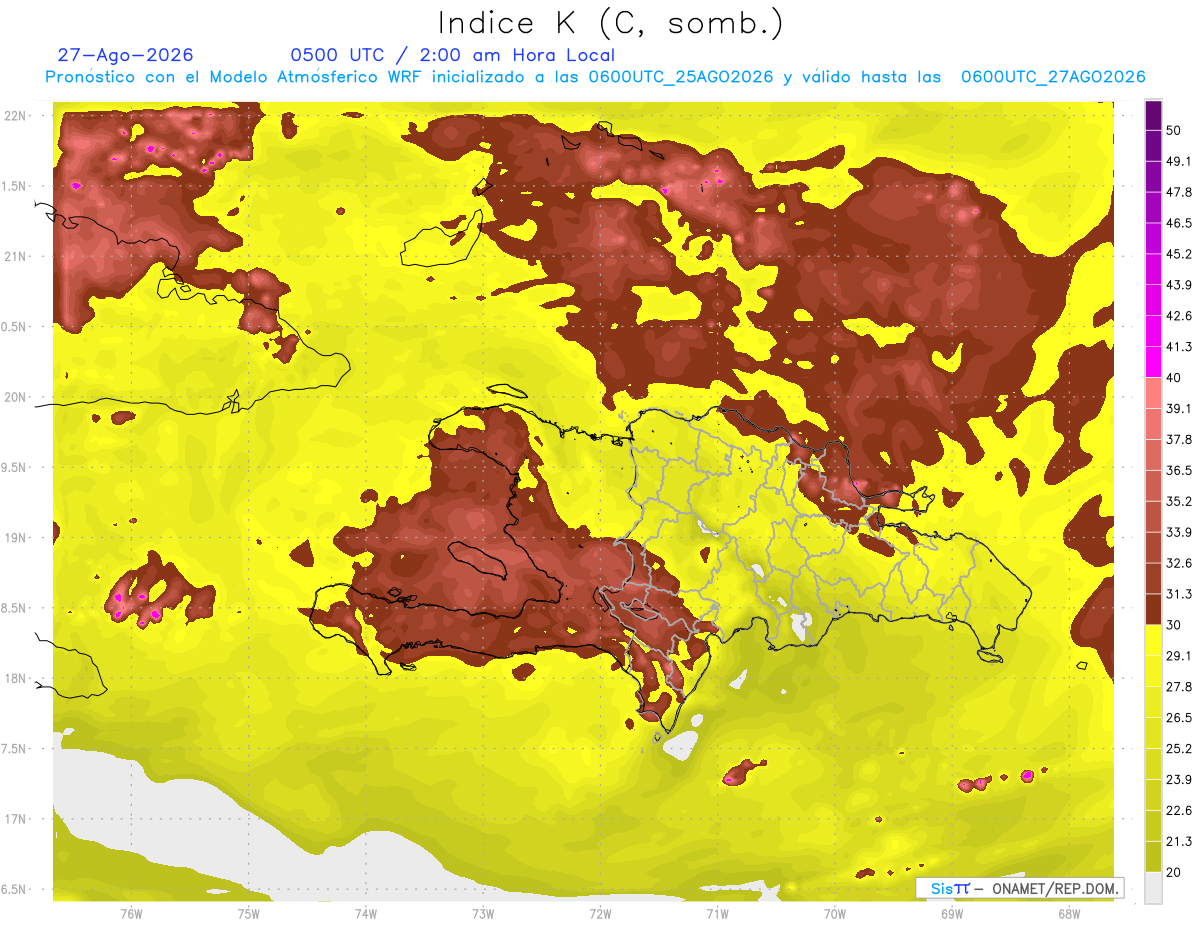Click the '73W' longitude axis label

[483, 913]
